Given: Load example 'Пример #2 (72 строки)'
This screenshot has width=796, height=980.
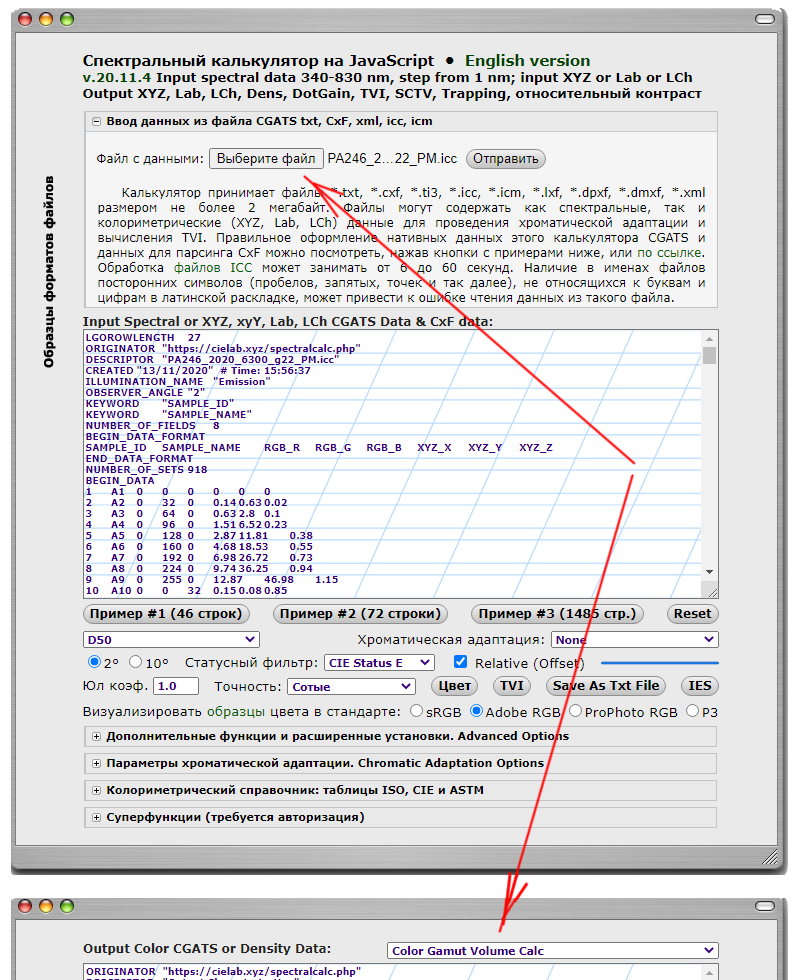Looking at the screenshot, I should click(x=357, y=614).
